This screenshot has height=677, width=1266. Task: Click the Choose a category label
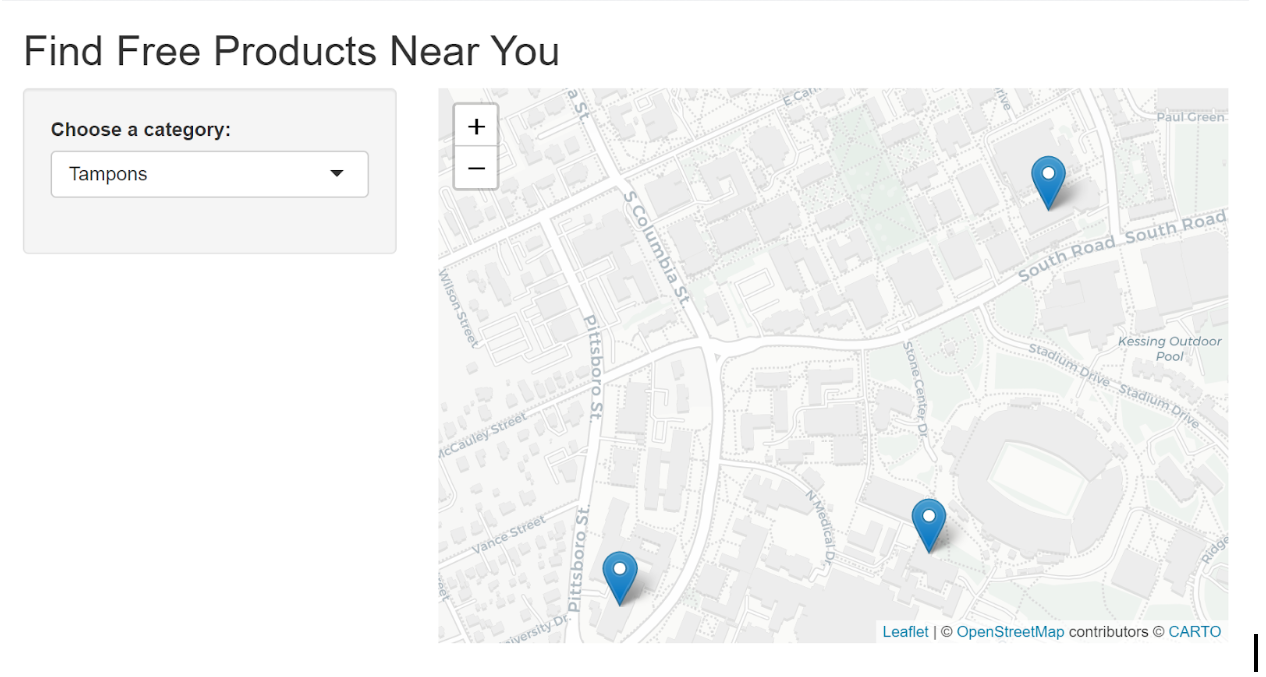click(x=141, y=130)
